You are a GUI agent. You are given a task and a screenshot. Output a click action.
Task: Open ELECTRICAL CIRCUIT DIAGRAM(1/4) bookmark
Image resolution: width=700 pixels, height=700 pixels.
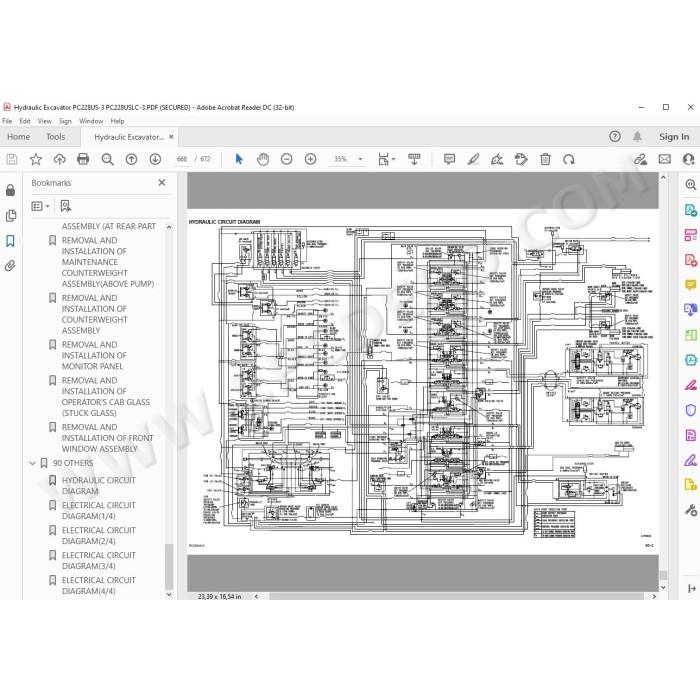[98, 511]
